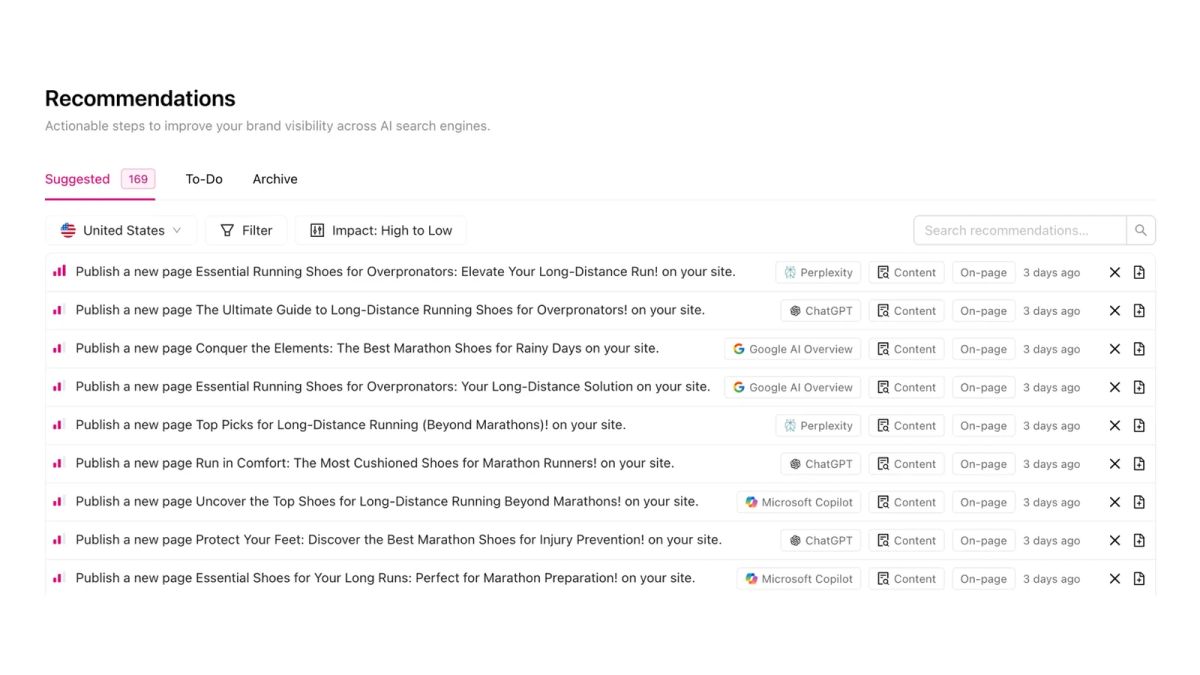Open 'Conquer the Elements: Best Marathon Shoes' recommendation
Screen dimensions: 1200x675
click(367, 348)
